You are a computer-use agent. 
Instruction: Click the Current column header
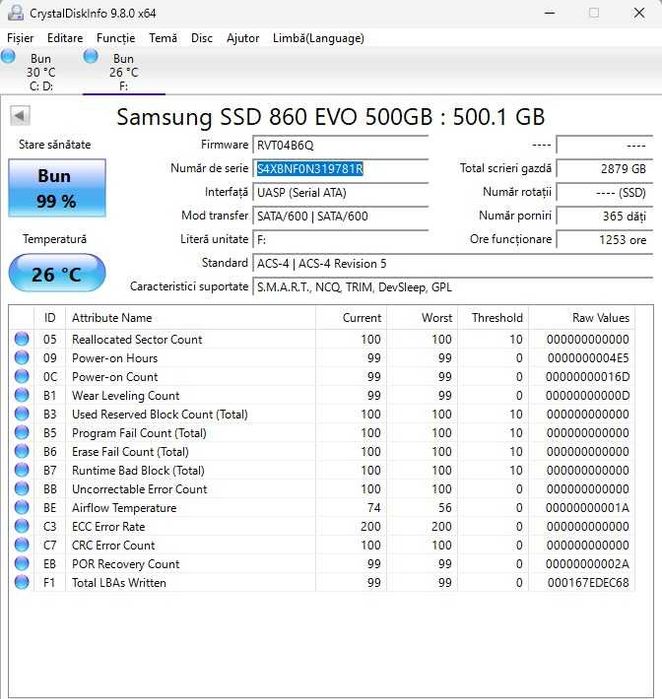pos(351,318)
